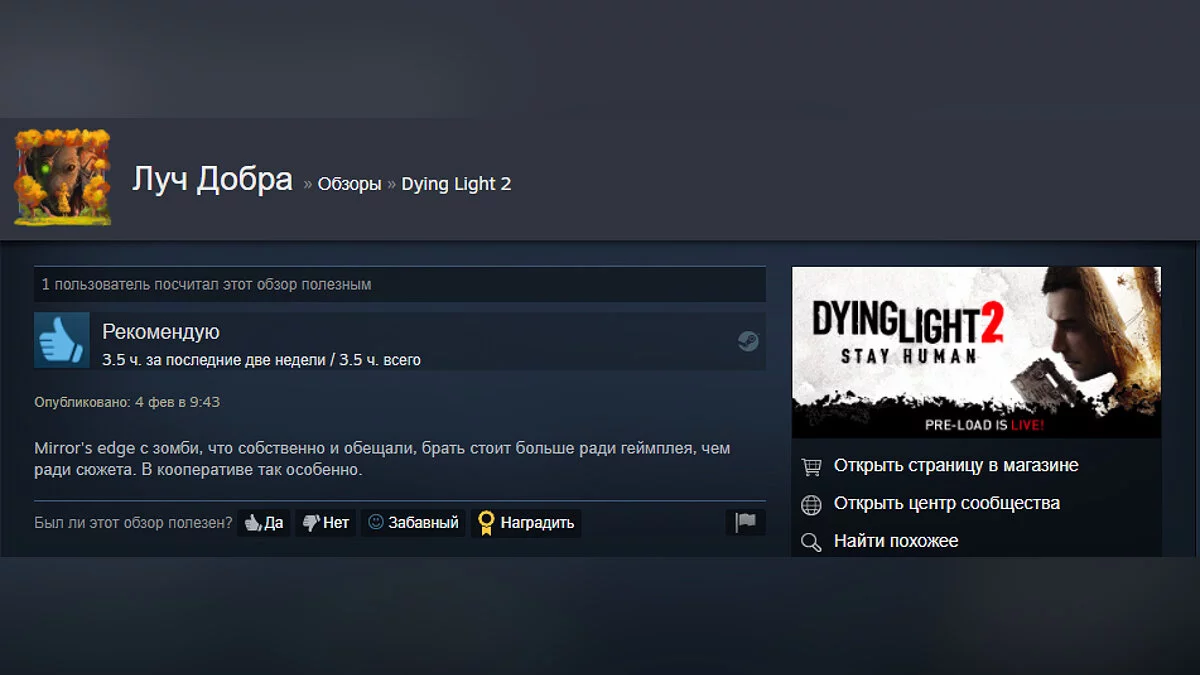Click Открыть страницу в магазине link
Viewport: 1200px width, 675px height.
click(x=956, y=465)
